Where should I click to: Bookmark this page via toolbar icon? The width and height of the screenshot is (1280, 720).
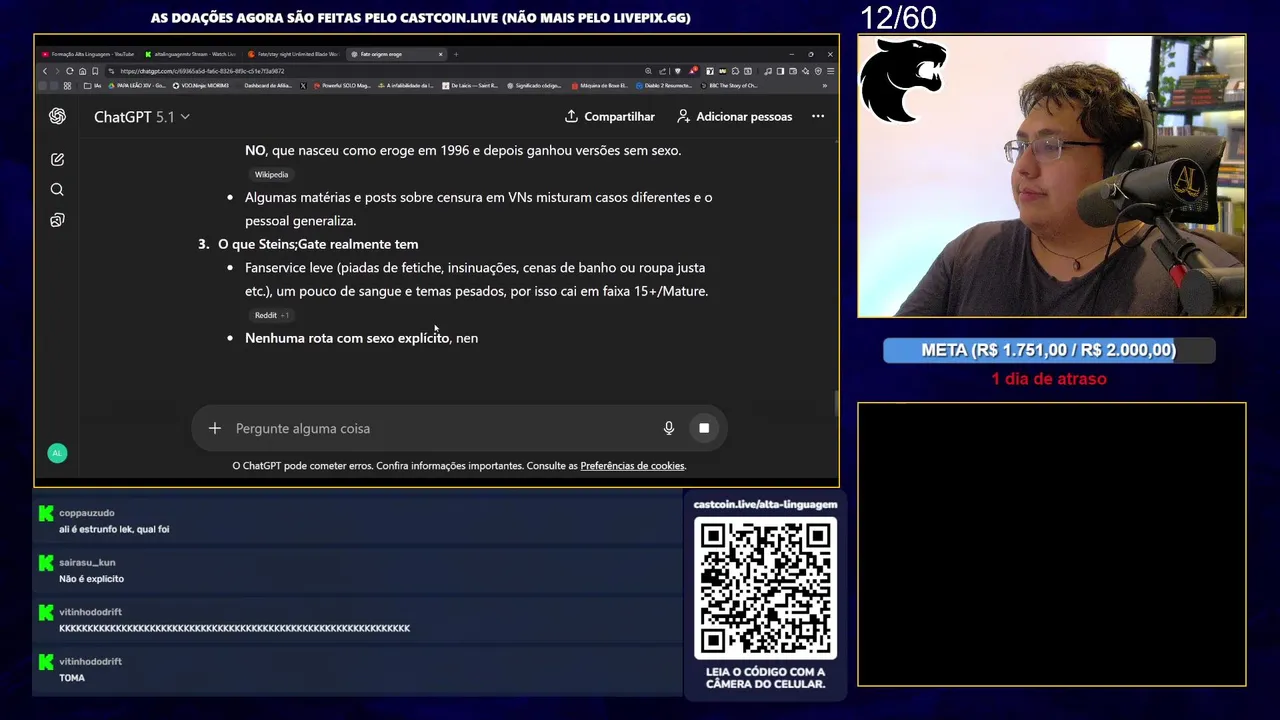coord(95,71)
